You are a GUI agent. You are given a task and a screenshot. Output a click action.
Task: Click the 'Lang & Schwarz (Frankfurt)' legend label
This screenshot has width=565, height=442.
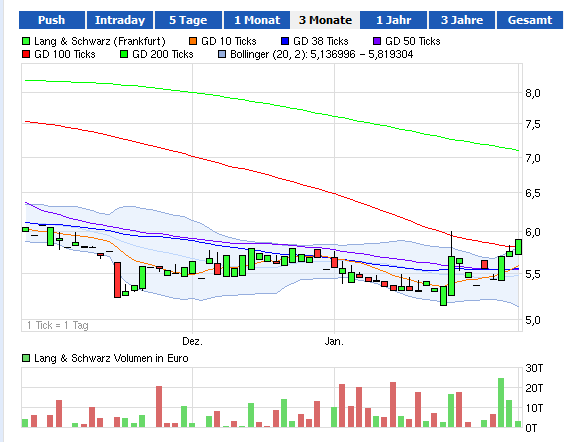click(100, 41)
